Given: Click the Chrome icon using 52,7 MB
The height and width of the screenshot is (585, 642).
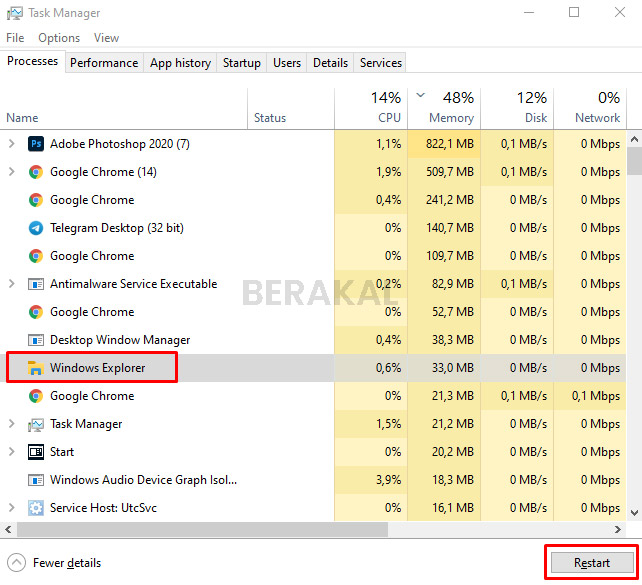Looking at the screenshot, I should coord(36,312).
